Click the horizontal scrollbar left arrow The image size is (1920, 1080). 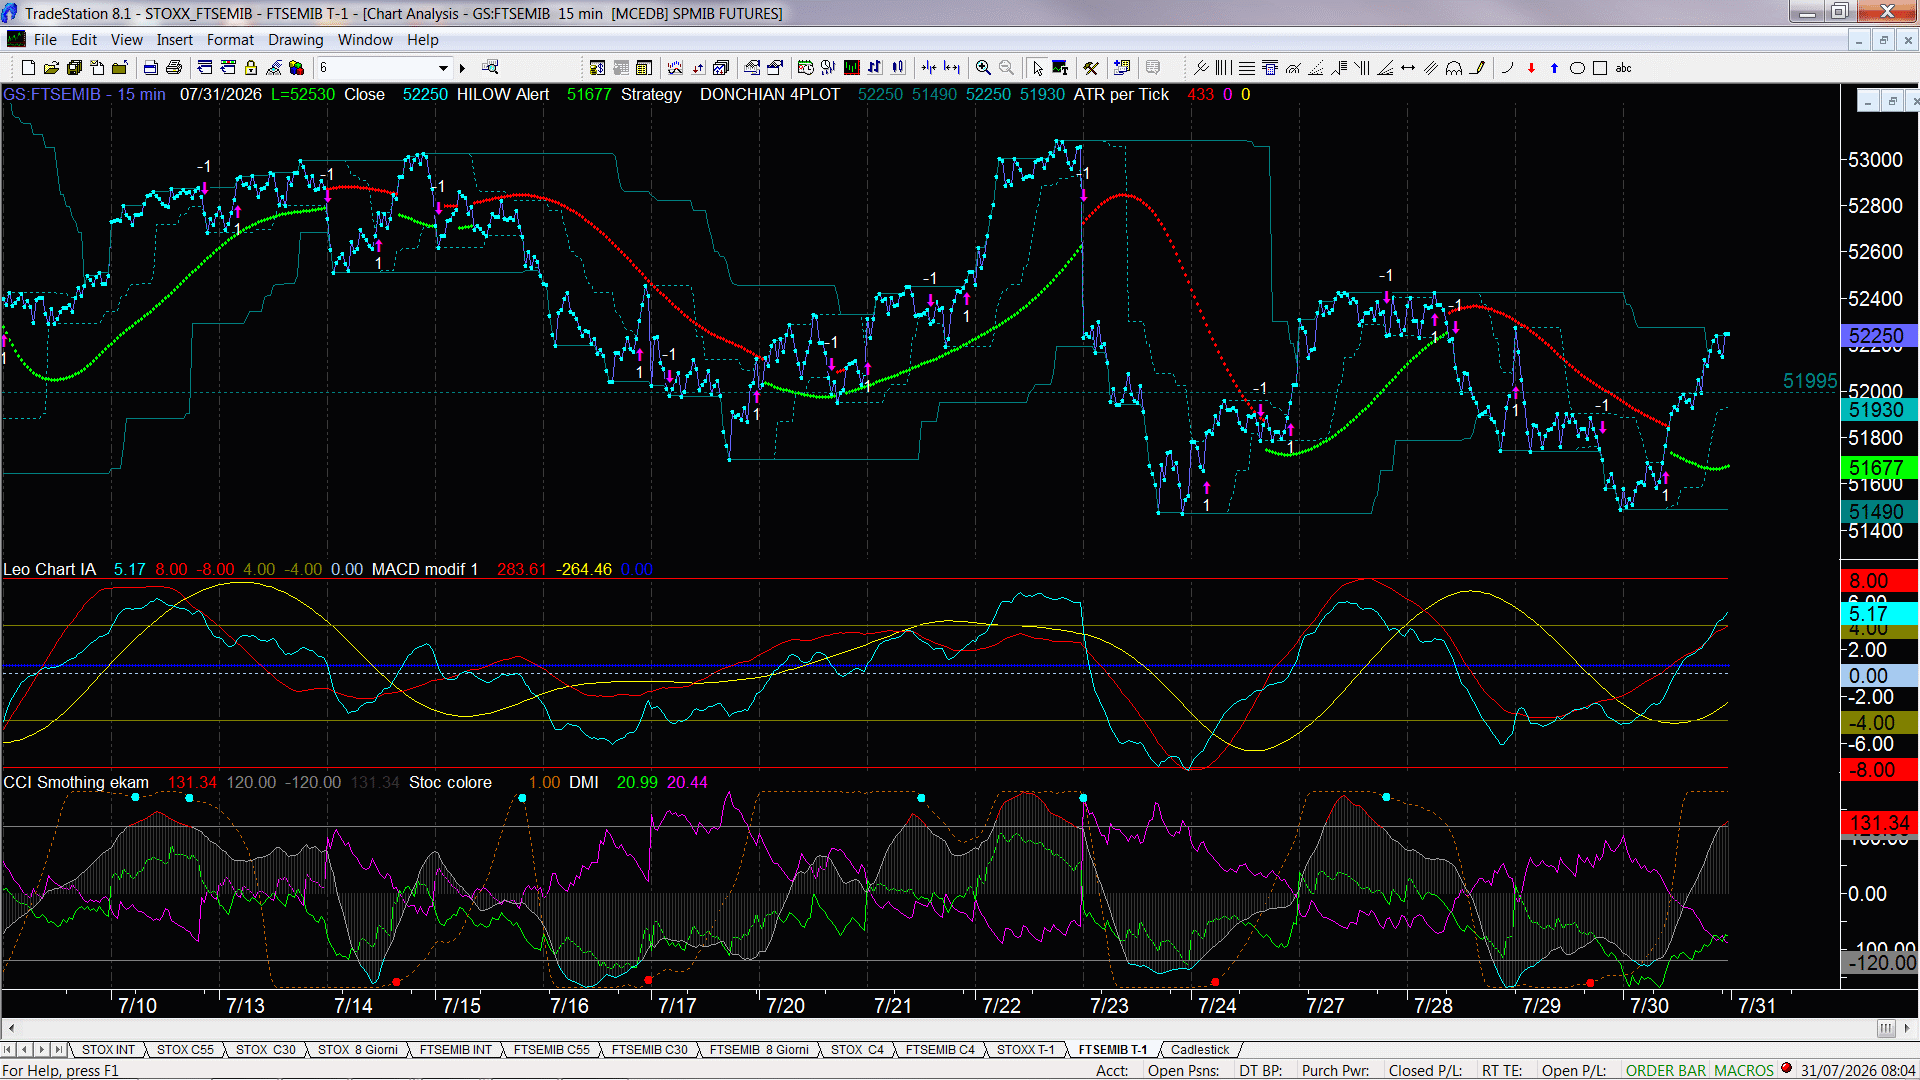click(x=11, y=1029)
